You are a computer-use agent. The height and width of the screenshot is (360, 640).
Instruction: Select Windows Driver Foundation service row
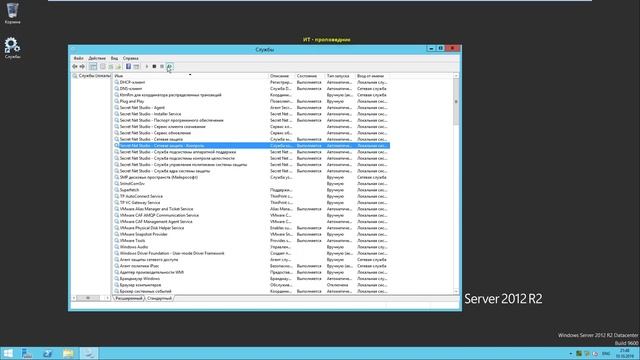coord(251,253)
